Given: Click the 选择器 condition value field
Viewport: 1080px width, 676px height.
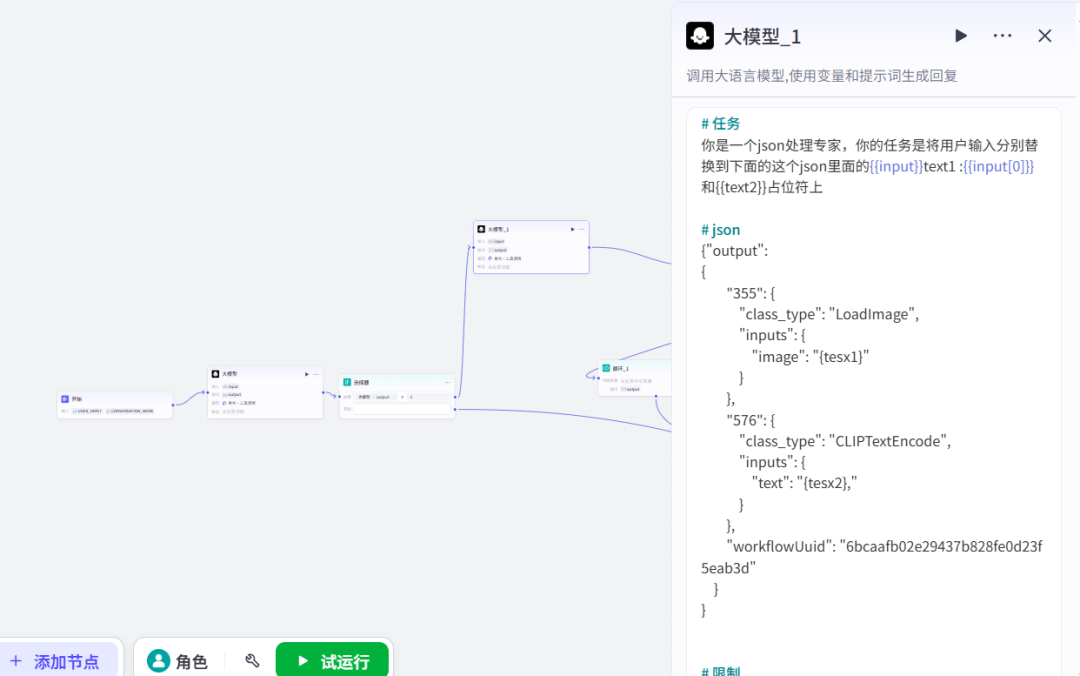Looking at the screenshot, I should 428,397.
